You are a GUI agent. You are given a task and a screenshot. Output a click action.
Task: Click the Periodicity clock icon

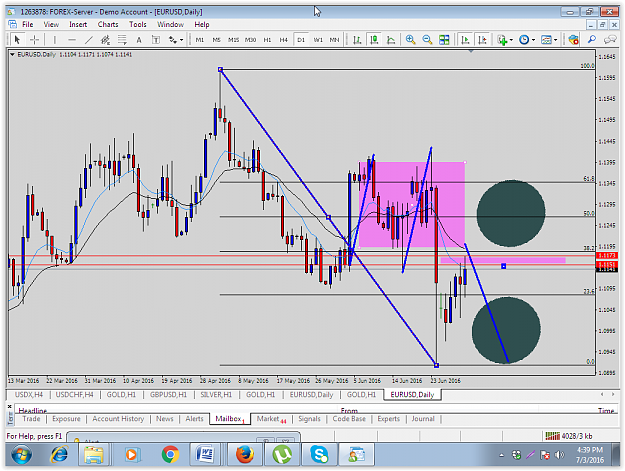(524, 39)
